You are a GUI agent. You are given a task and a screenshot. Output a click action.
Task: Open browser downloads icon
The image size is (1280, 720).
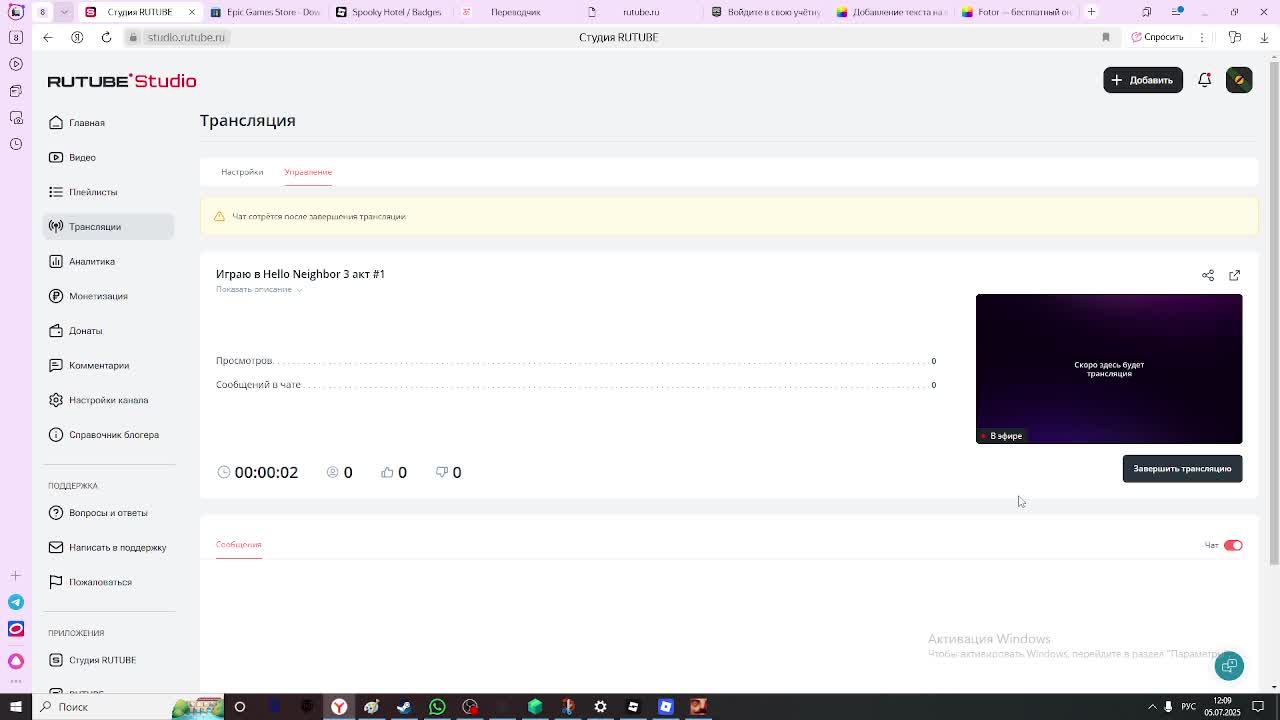pyautogui.click(x=1264, y=37)
